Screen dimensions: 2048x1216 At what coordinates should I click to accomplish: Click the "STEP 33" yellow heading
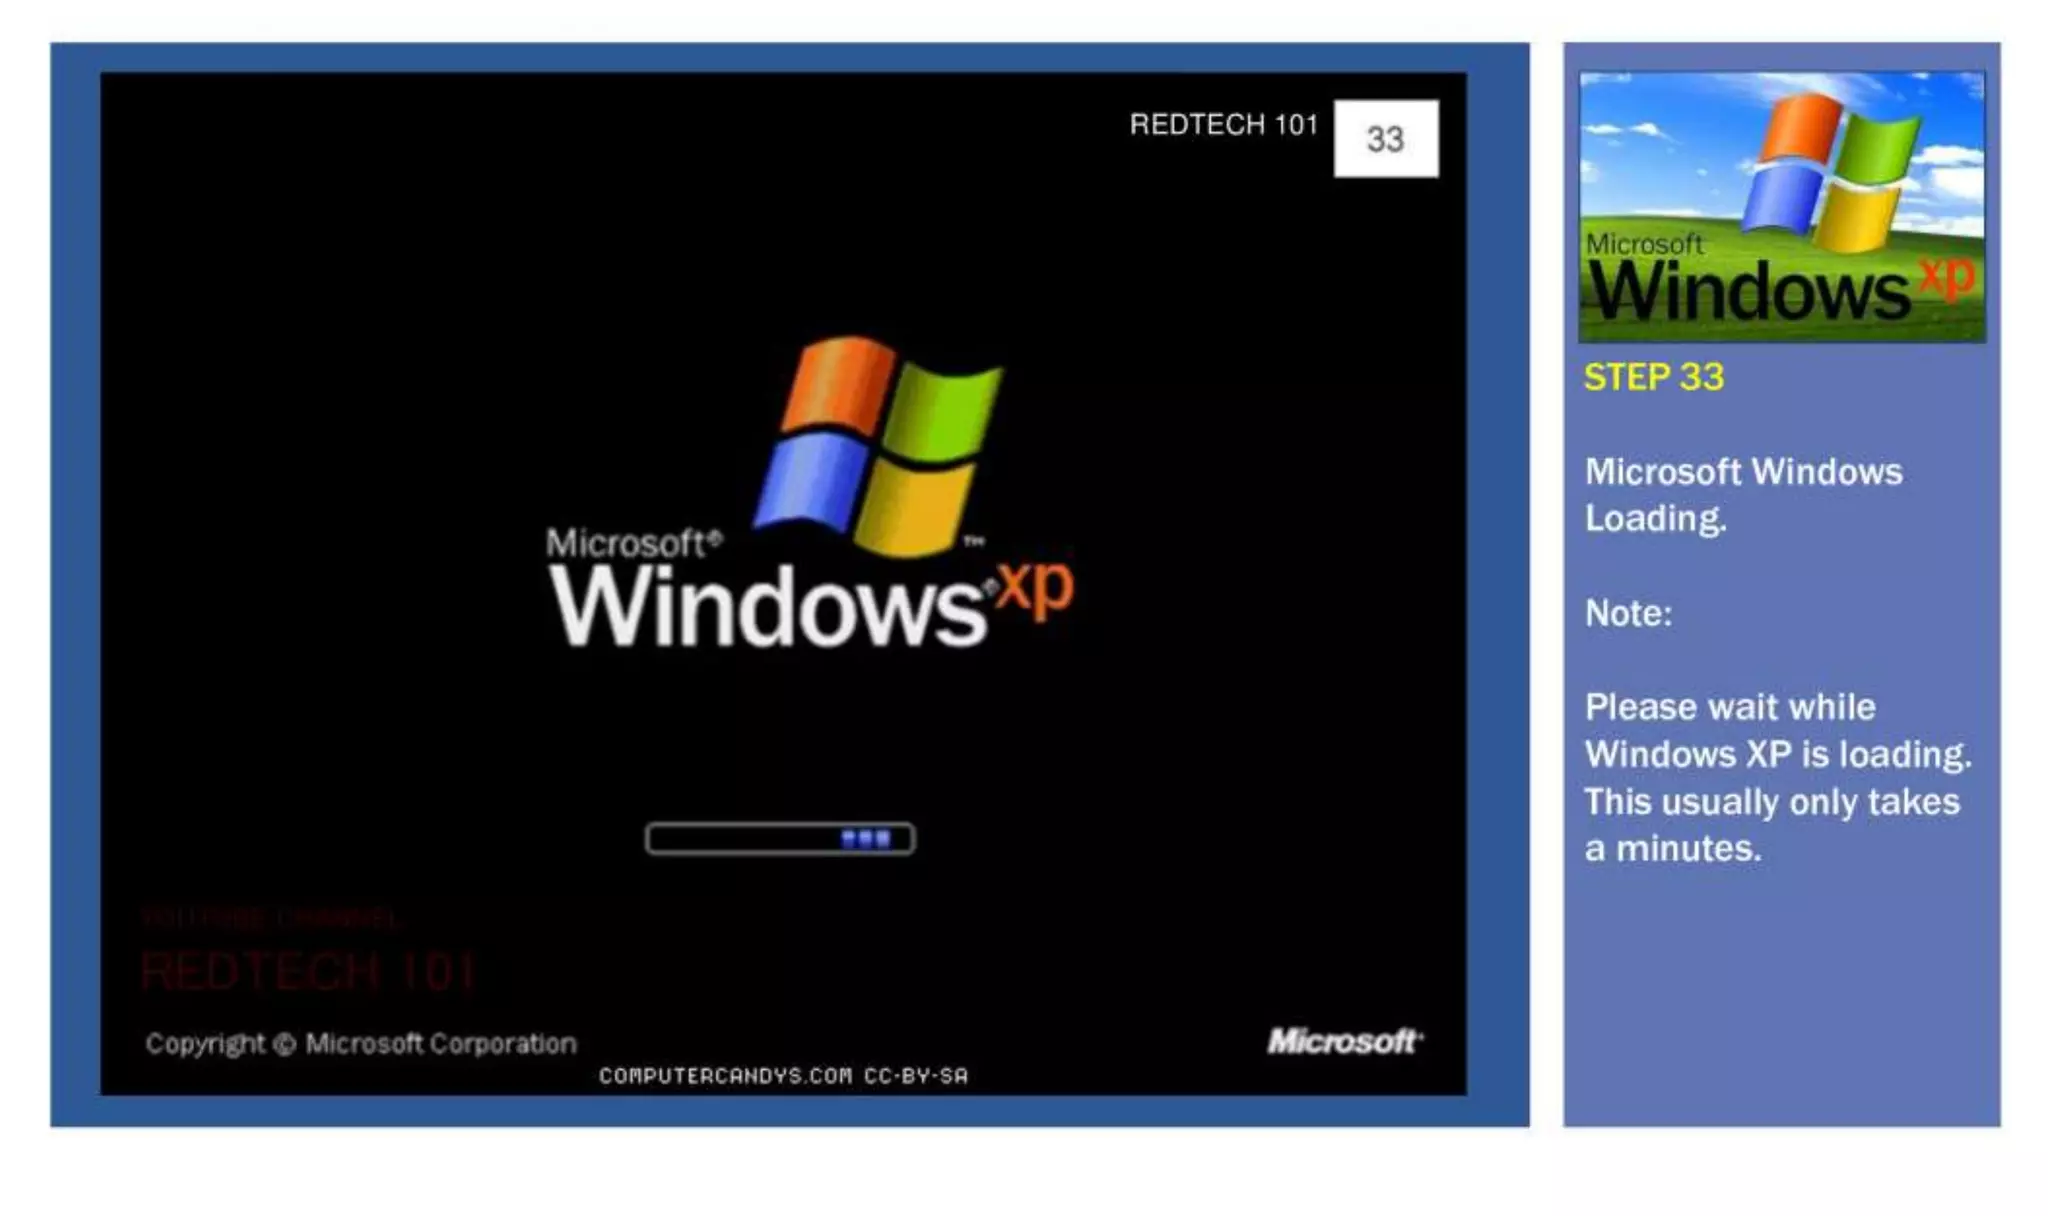pos(1654,377)
